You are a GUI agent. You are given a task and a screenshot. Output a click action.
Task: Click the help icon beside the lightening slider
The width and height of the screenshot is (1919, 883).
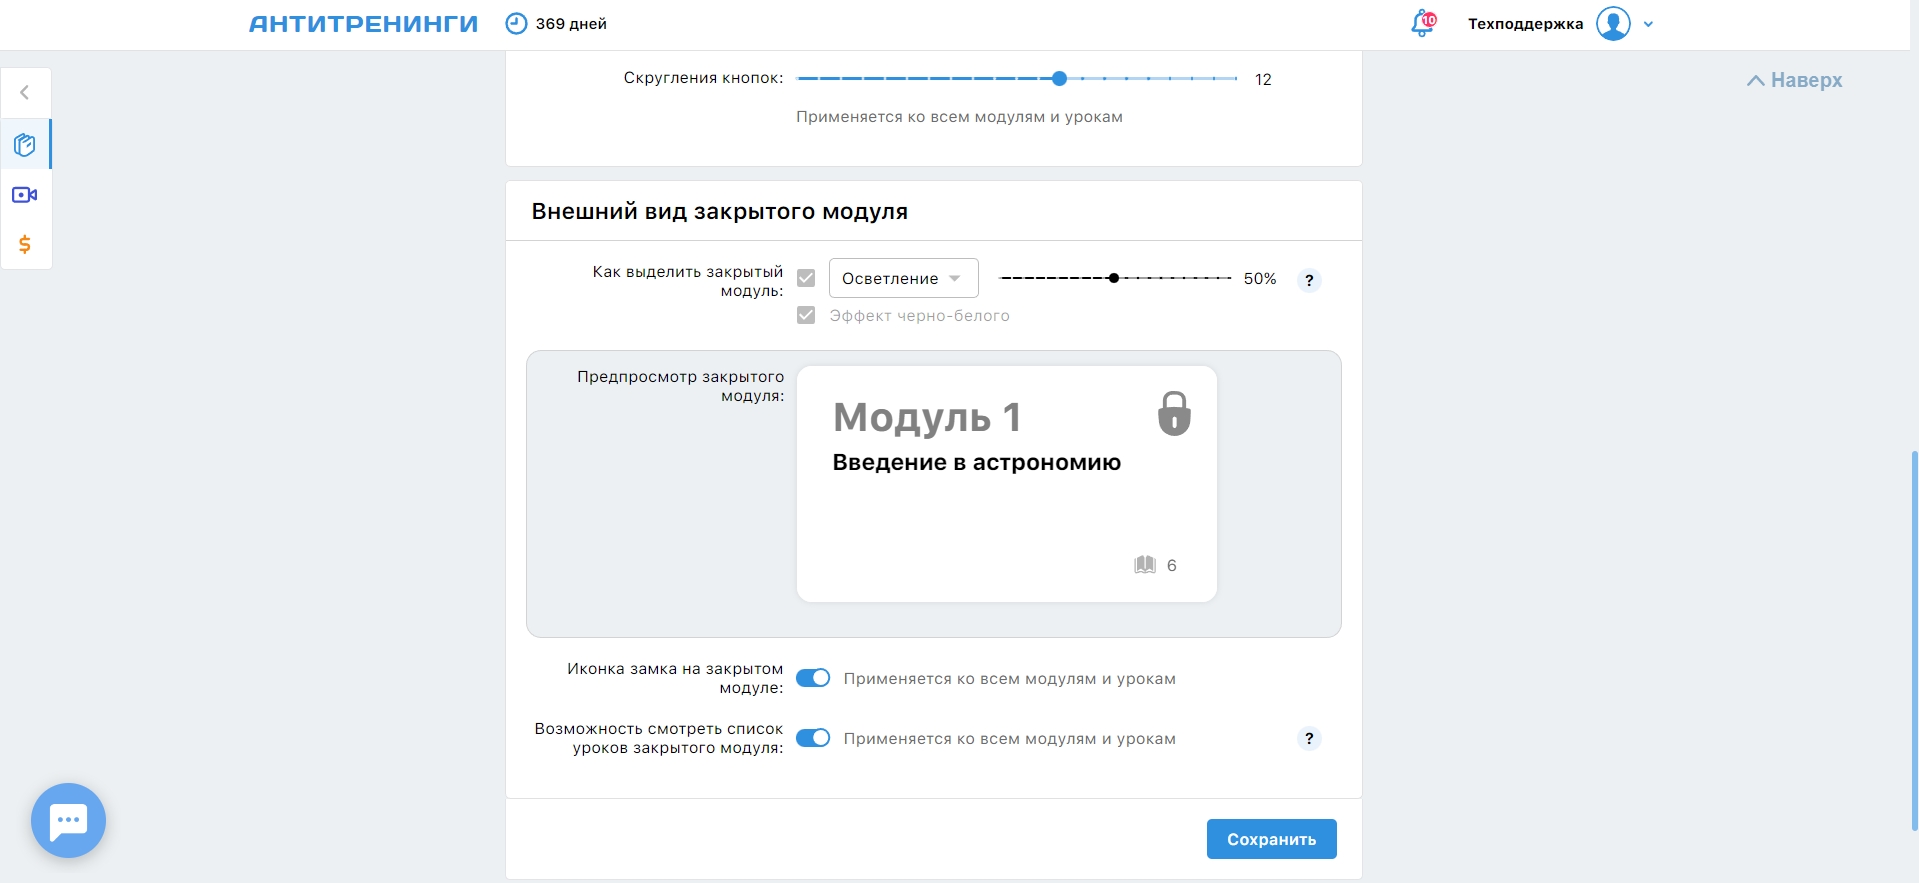[1309, 280]
